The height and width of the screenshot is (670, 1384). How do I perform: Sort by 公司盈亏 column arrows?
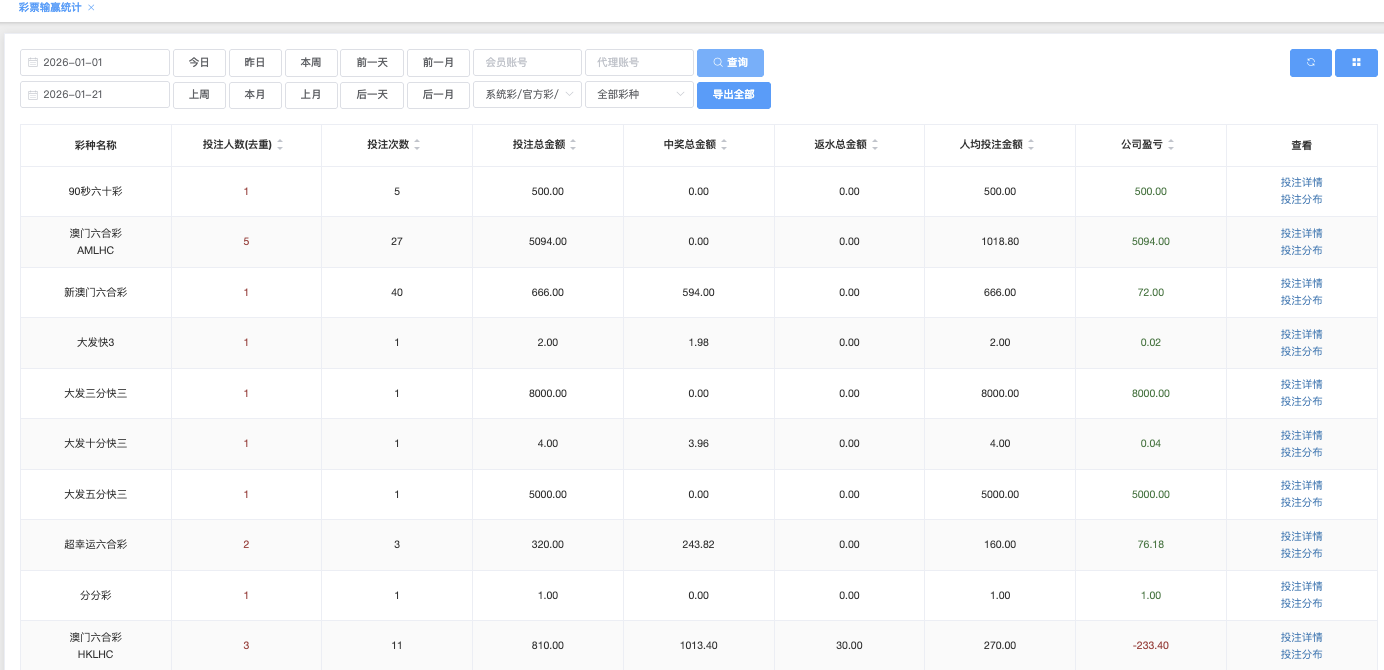click(x=1171, y=145)
